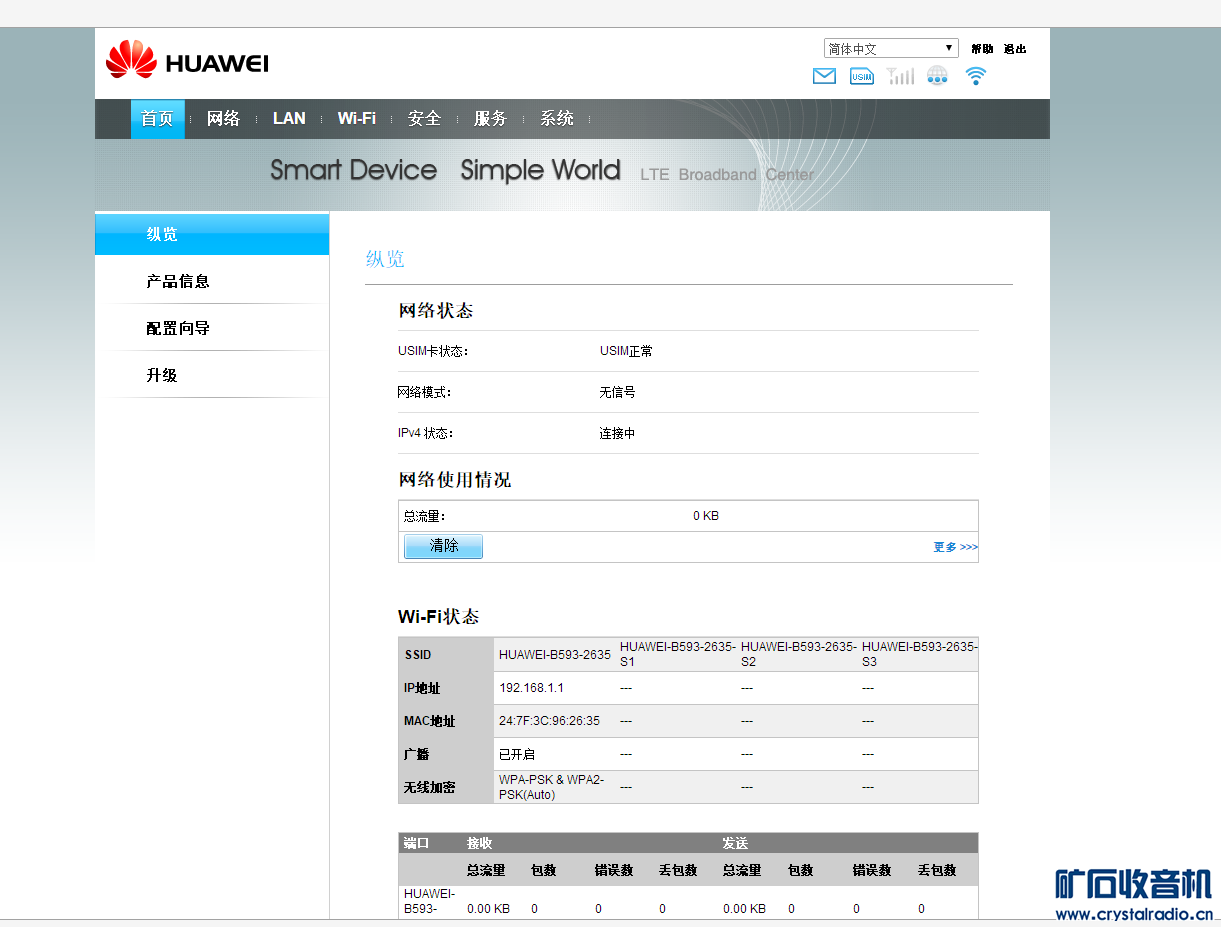
Task: Click the 更多 >>> more link
Action: (955, 547)
